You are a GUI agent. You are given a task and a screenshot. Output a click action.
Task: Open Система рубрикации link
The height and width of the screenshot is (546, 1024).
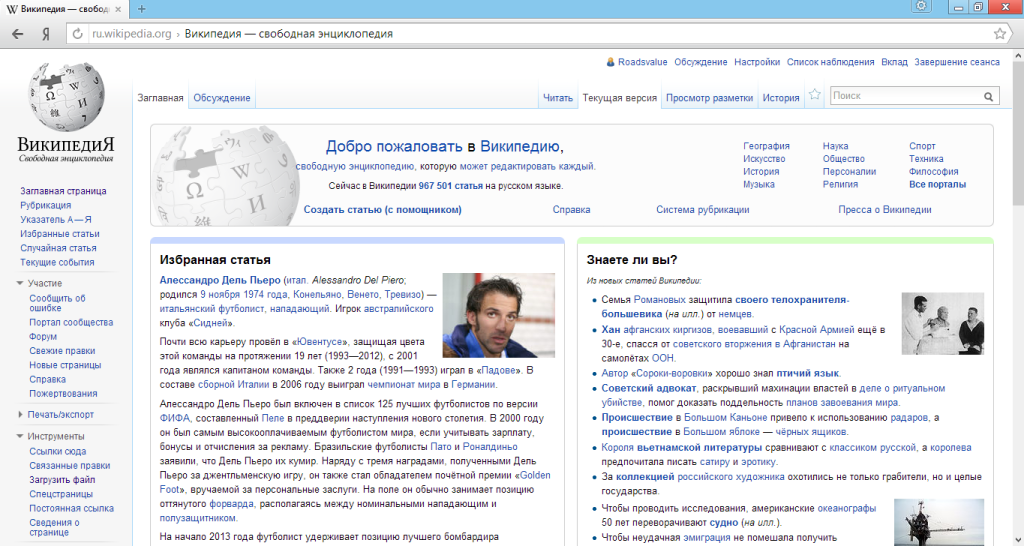(x=703, y=210)
